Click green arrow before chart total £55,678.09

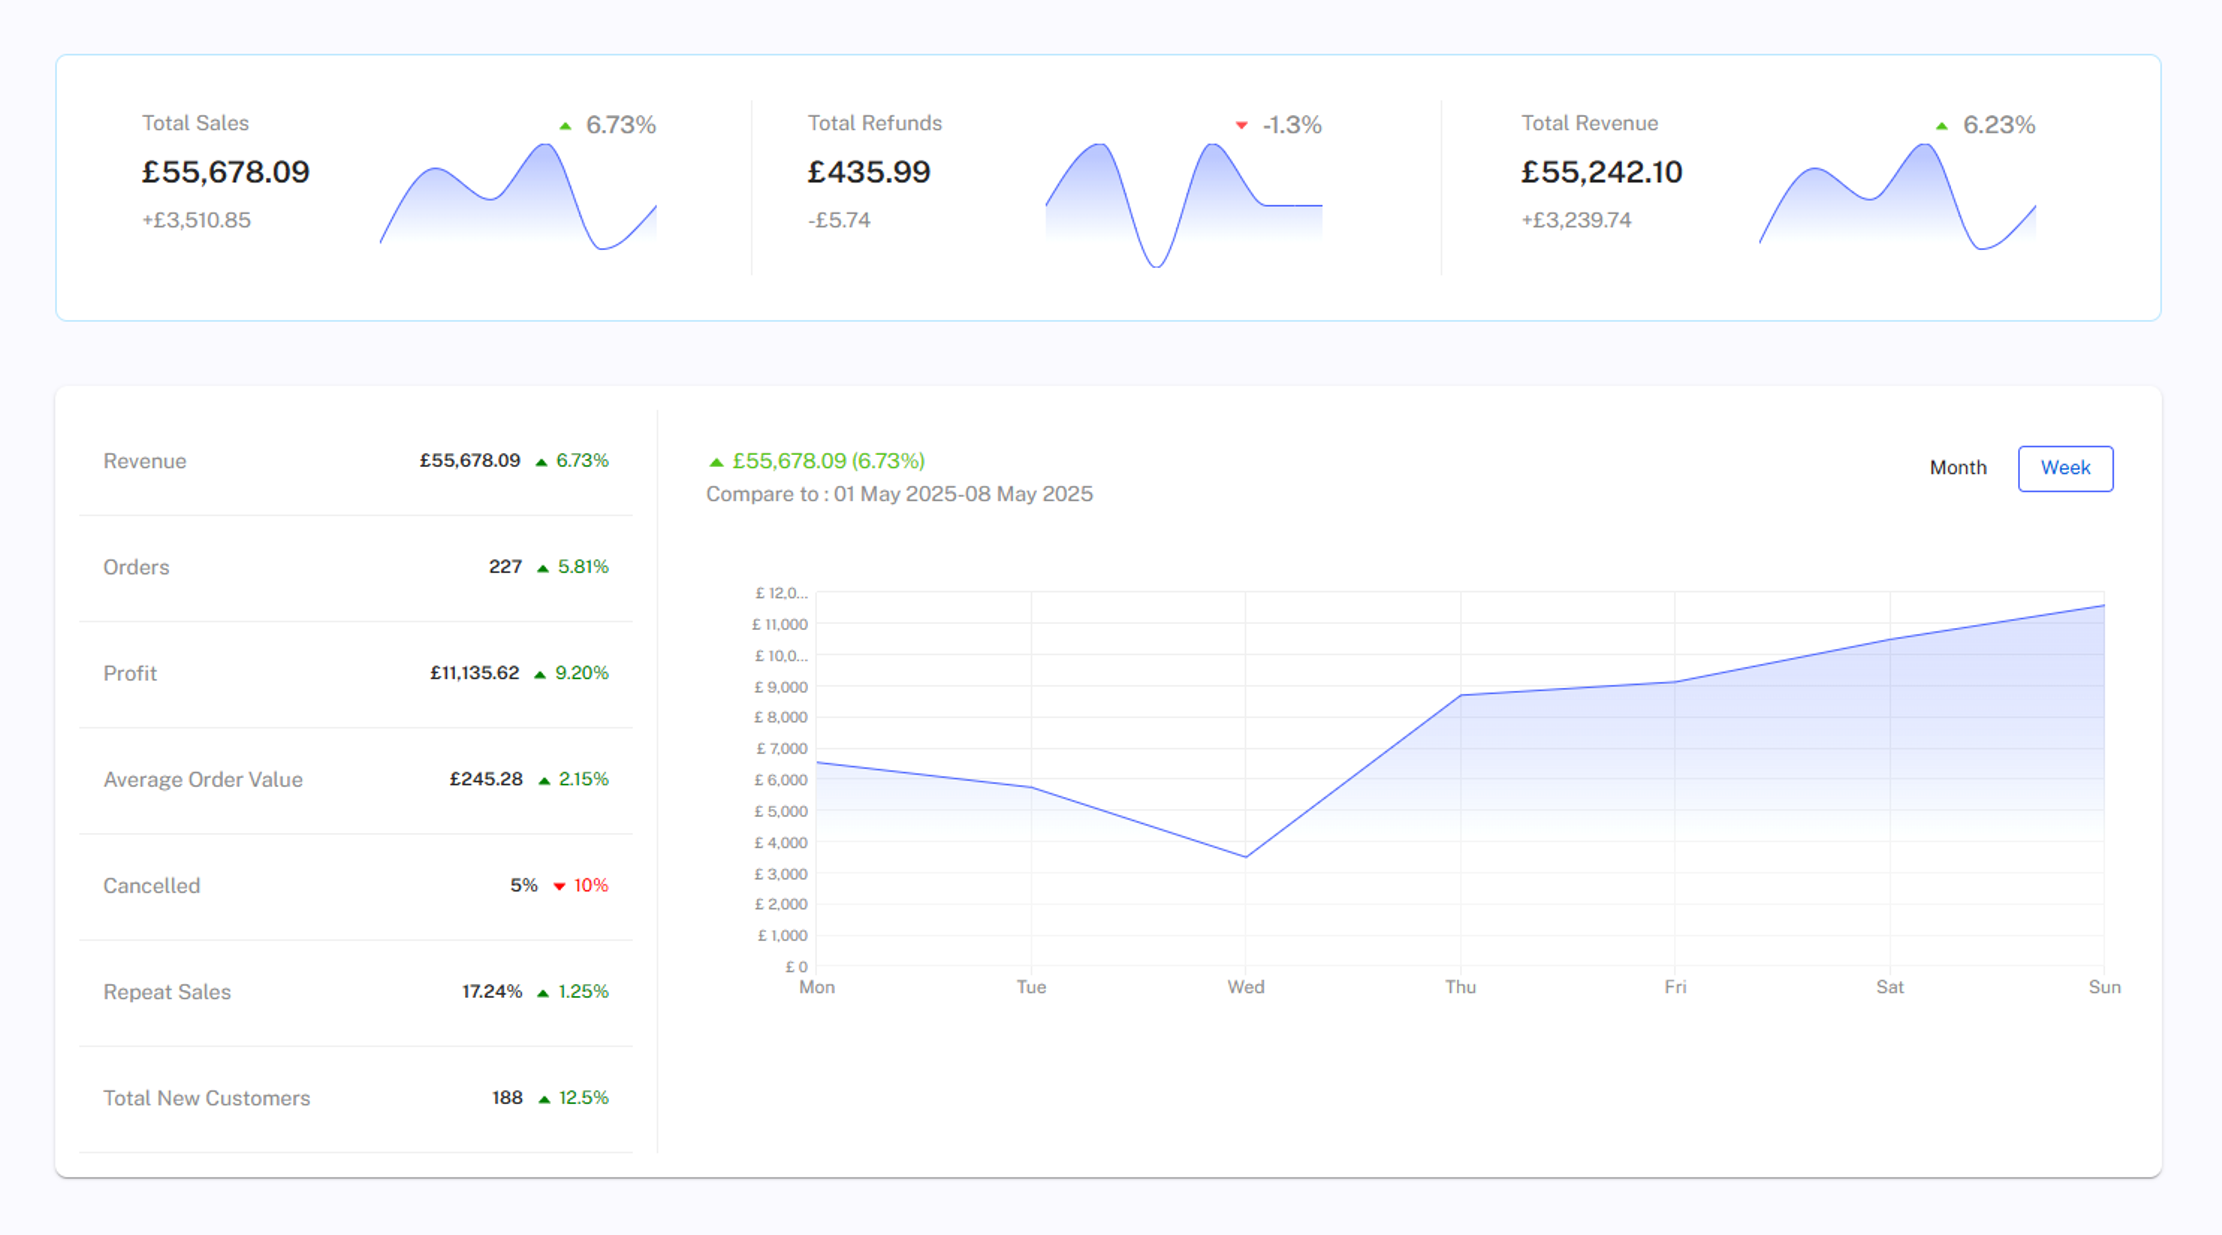click(716, 462)
